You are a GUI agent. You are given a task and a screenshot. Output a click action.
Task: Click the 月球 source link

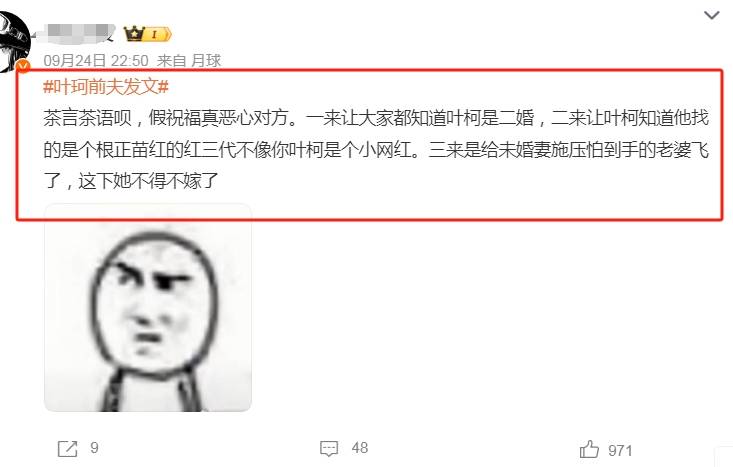pyautogui.click(x=206, y=60)
